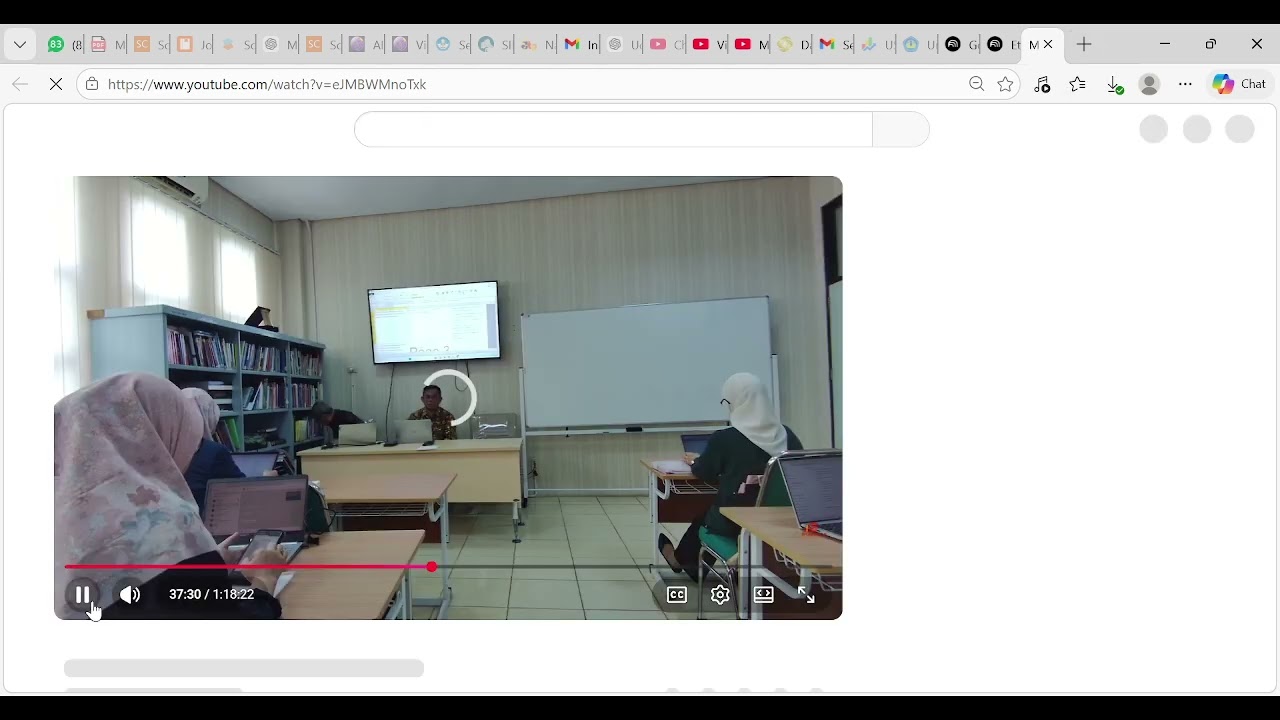Switch to the WhatsApp tab with badge 83
Viewport: 1280px width, 720px height.
[x=62, y=44]
